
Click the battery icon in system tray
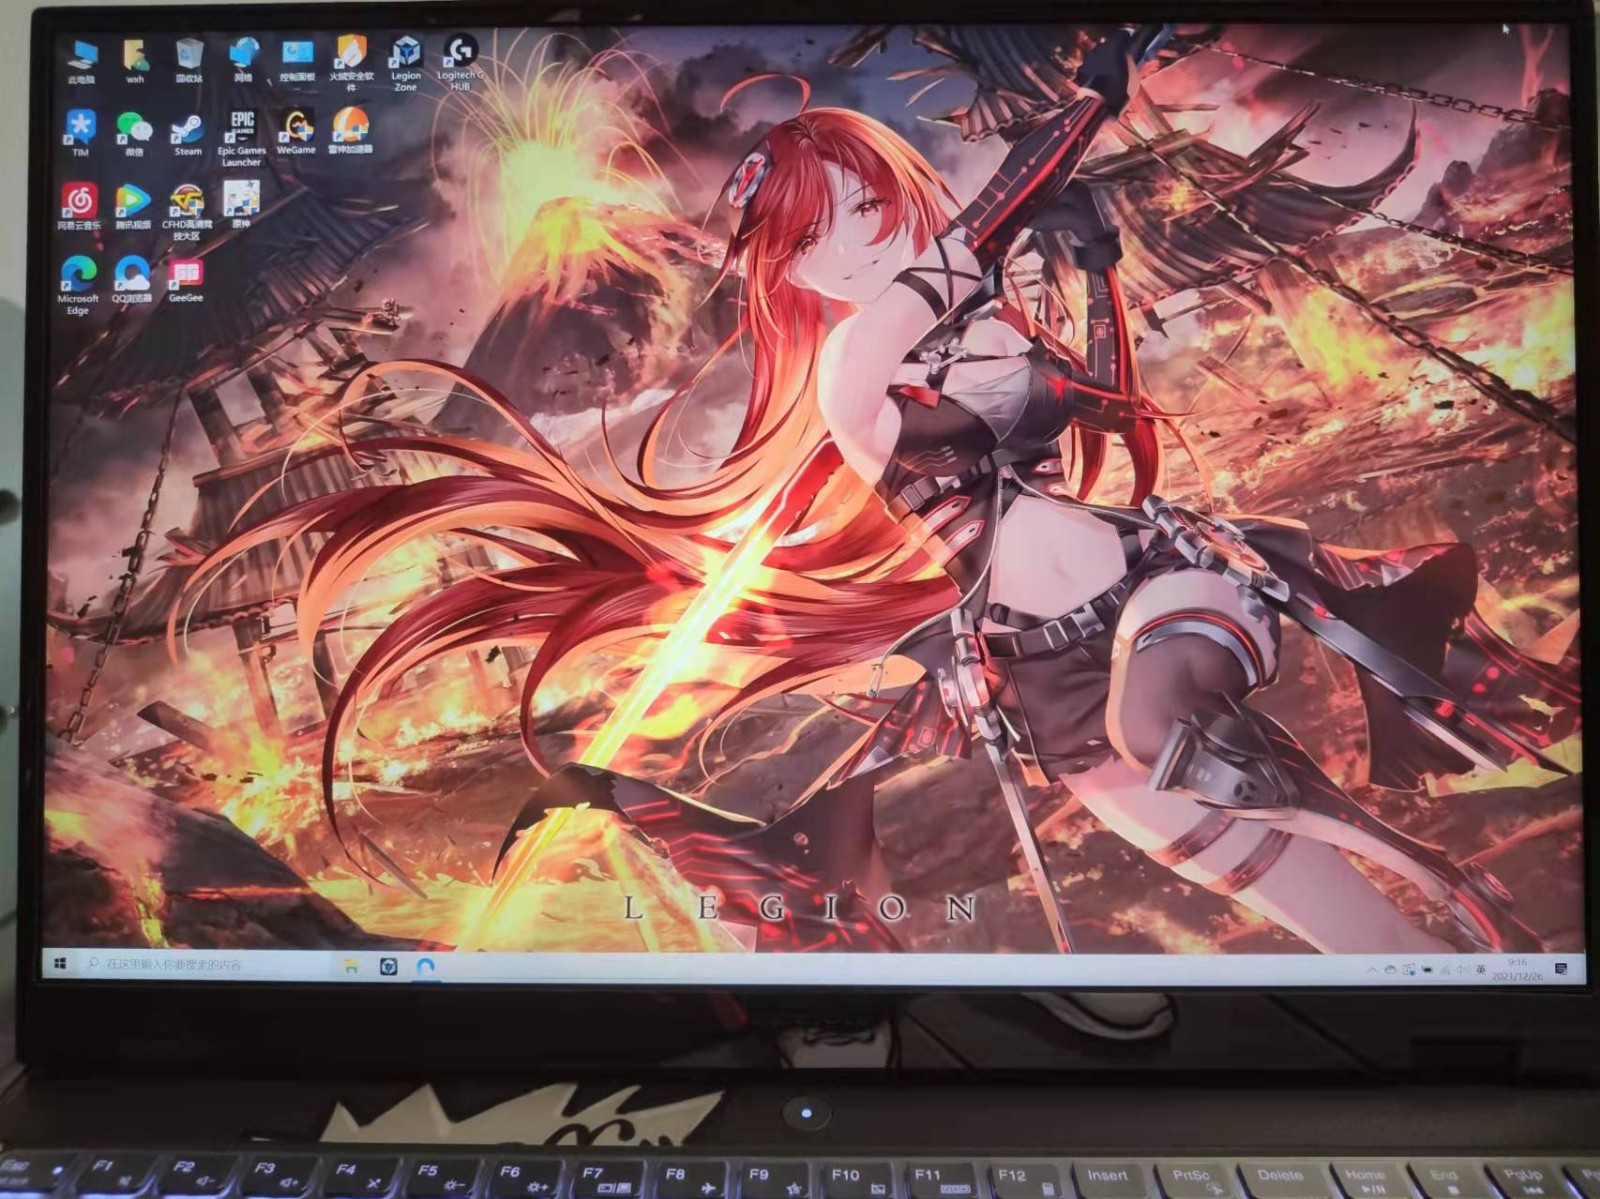[1427, 970]
